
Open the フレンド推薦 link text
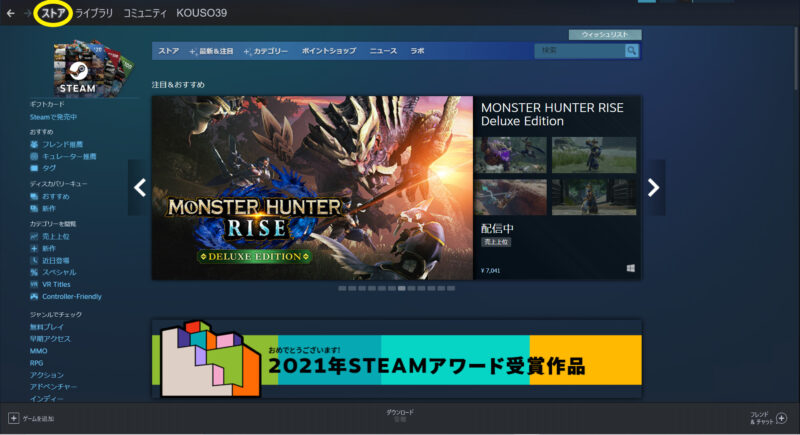coord(62,144)
